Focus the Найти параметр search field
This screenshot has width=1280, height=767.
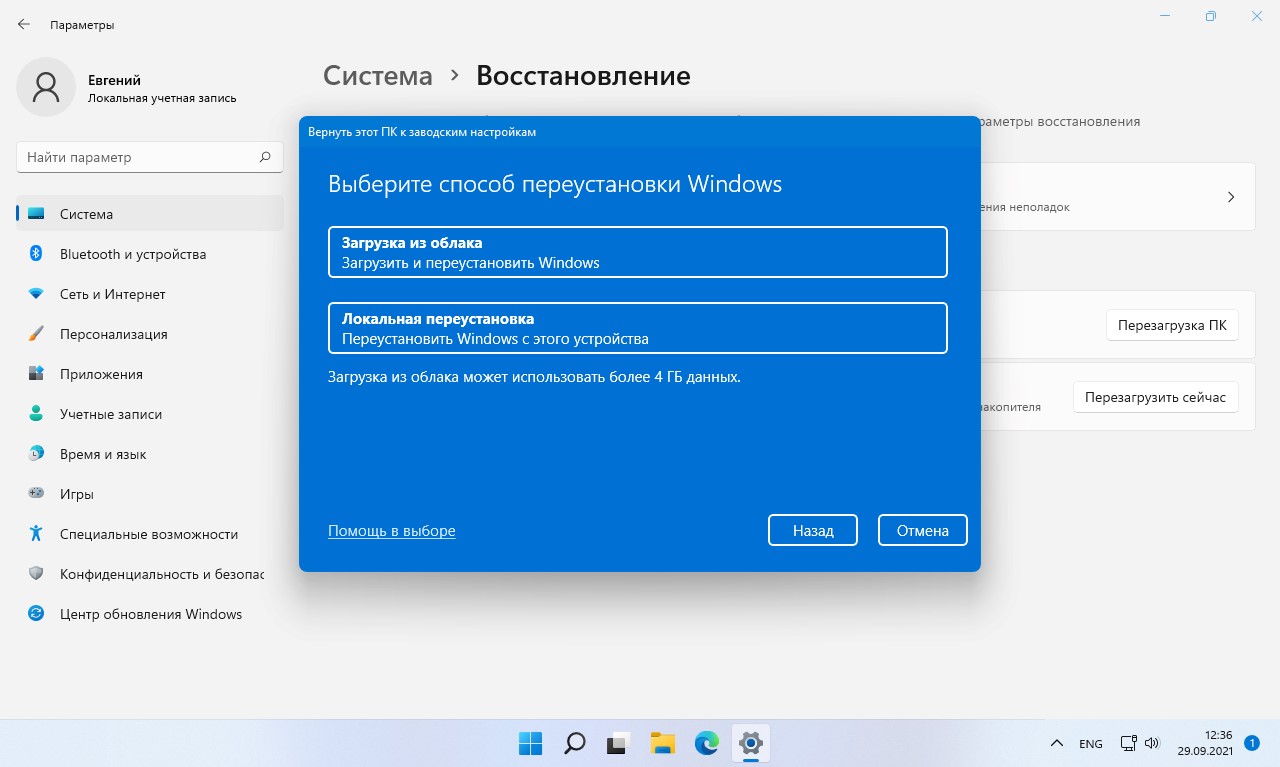(x=150, y=157)
